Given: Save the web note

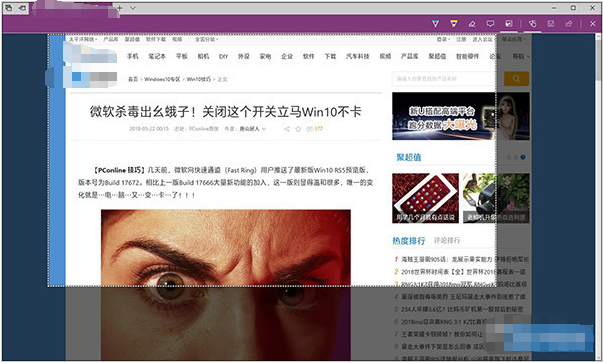Looking at the screenshot, I should [551, 24].
